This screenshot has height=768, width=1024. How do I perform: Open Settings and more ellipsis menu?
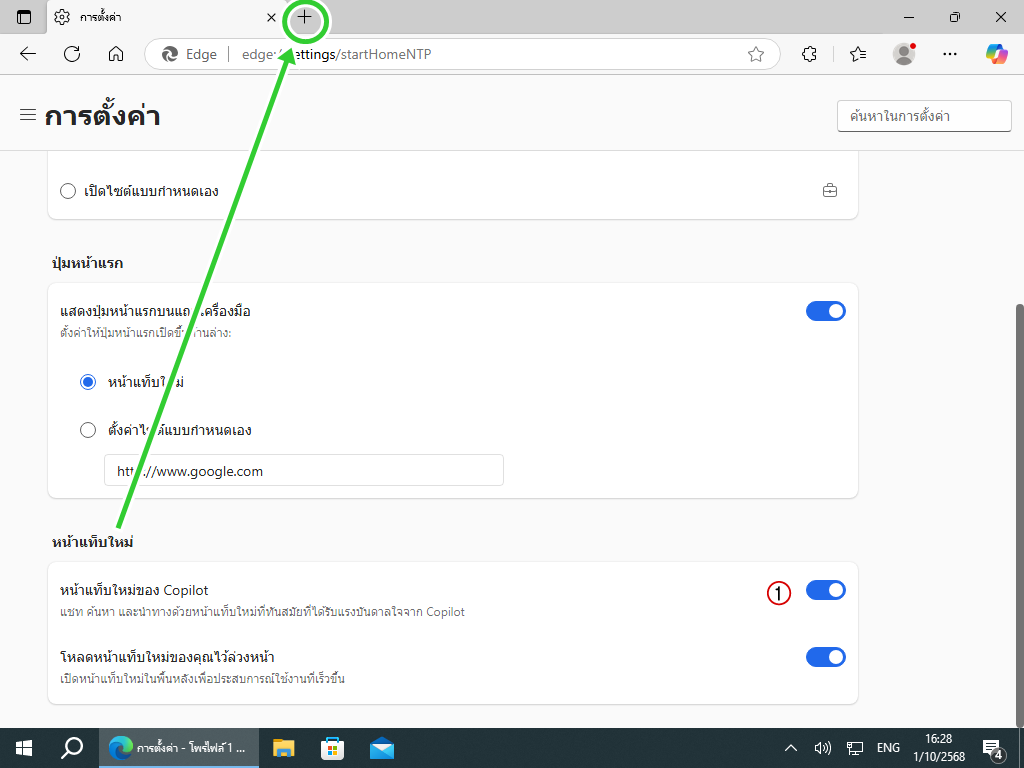950,54
